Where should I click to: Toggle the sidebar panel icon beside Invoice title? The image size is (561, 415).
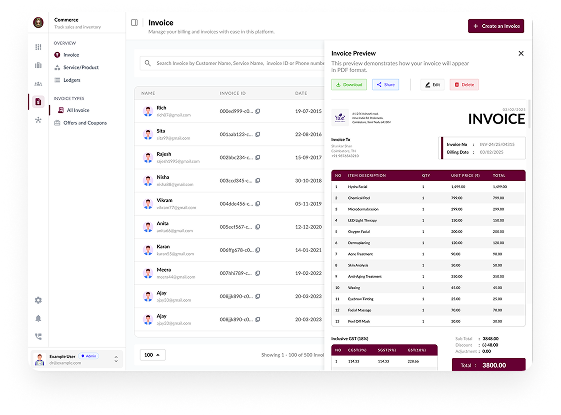pos(135,23)
